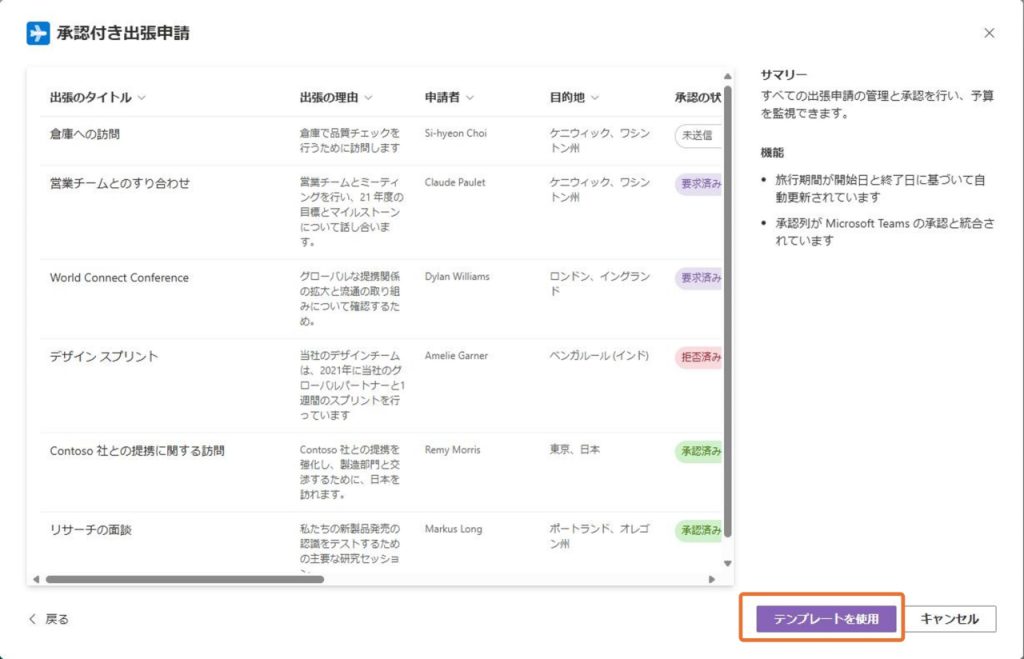Image resolution: width=1024 pixels, height=659 pixels.
Task: Click the reason text for デザイン スプリント
Action: pos(352,385)
